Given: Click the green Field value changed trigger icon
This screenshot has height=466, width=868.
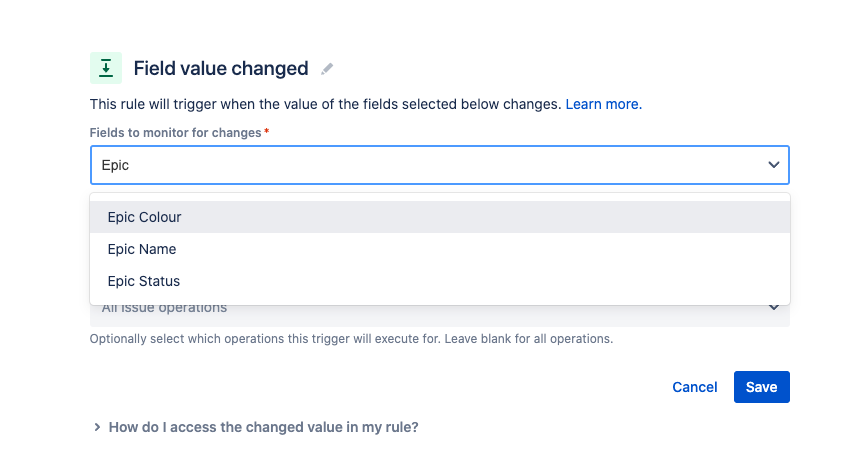Looking at the screenshot, I should point(106,68).
